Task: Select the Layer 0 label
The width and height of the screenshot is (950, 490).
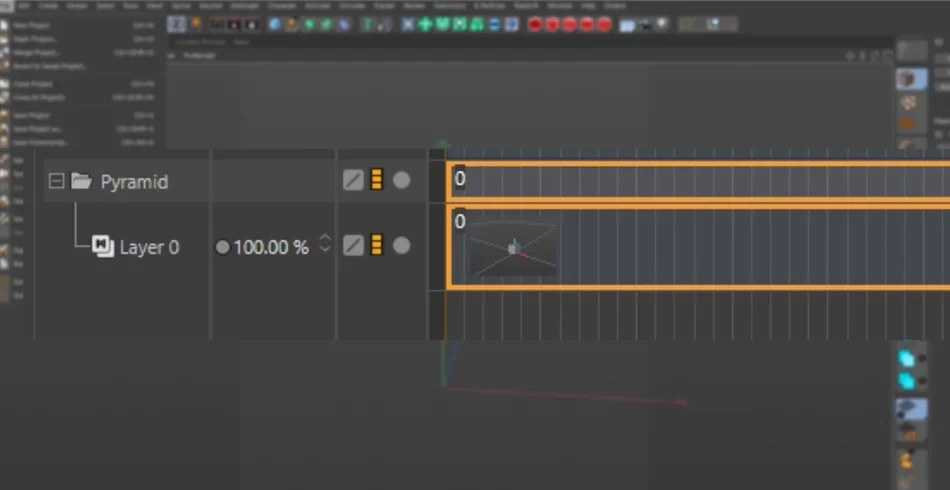Action: pos(149,247)
